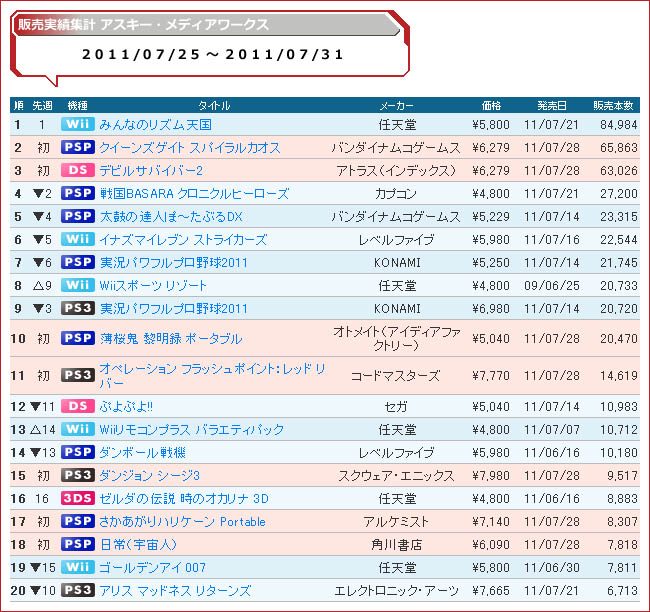The image size is (650, 612).
Task: Click the release date 09/06/25
Action: (x=552, y=286)
